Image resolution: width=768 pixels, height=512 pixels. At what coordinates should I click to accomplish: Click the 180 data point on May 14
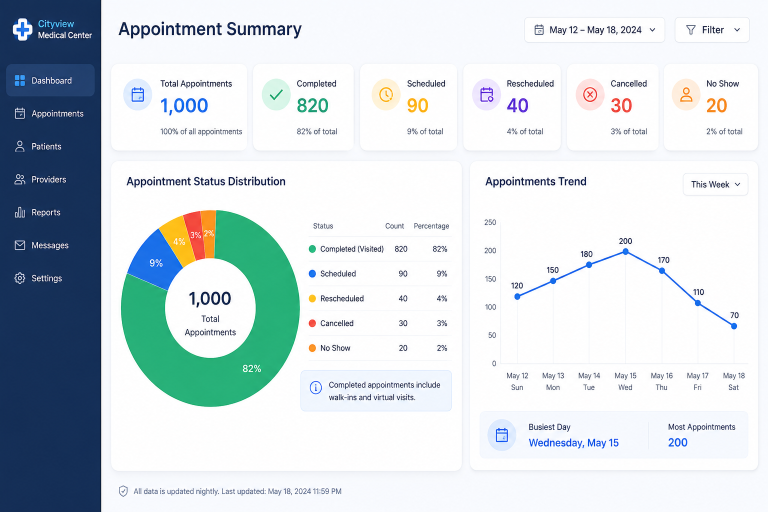[x=589, y=265]
